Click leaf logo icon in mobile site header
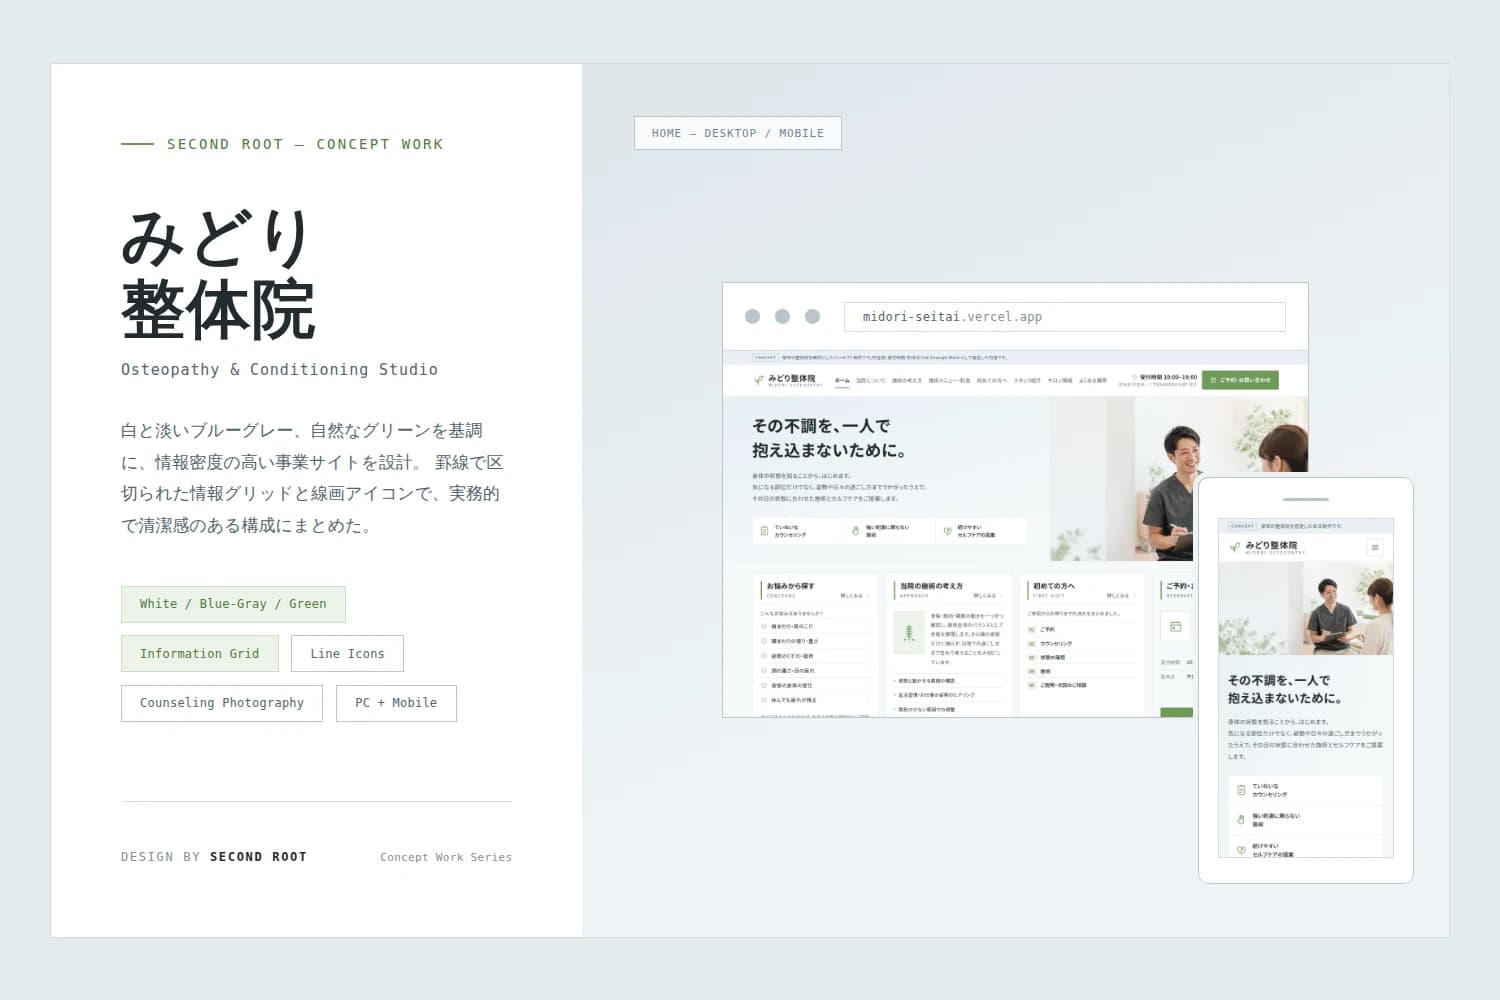Image resolution: width=1500 pixels, height=1000 pixels. (1235, 547)
